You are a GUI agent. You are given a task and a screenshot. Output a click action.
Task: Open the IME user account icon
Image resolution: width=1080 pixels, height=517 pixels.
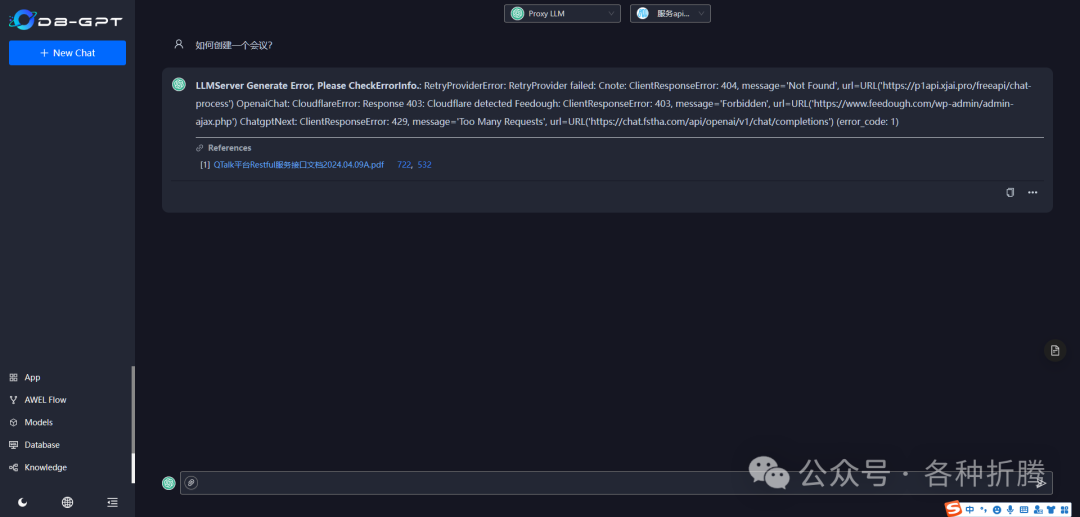point(1038,509)
